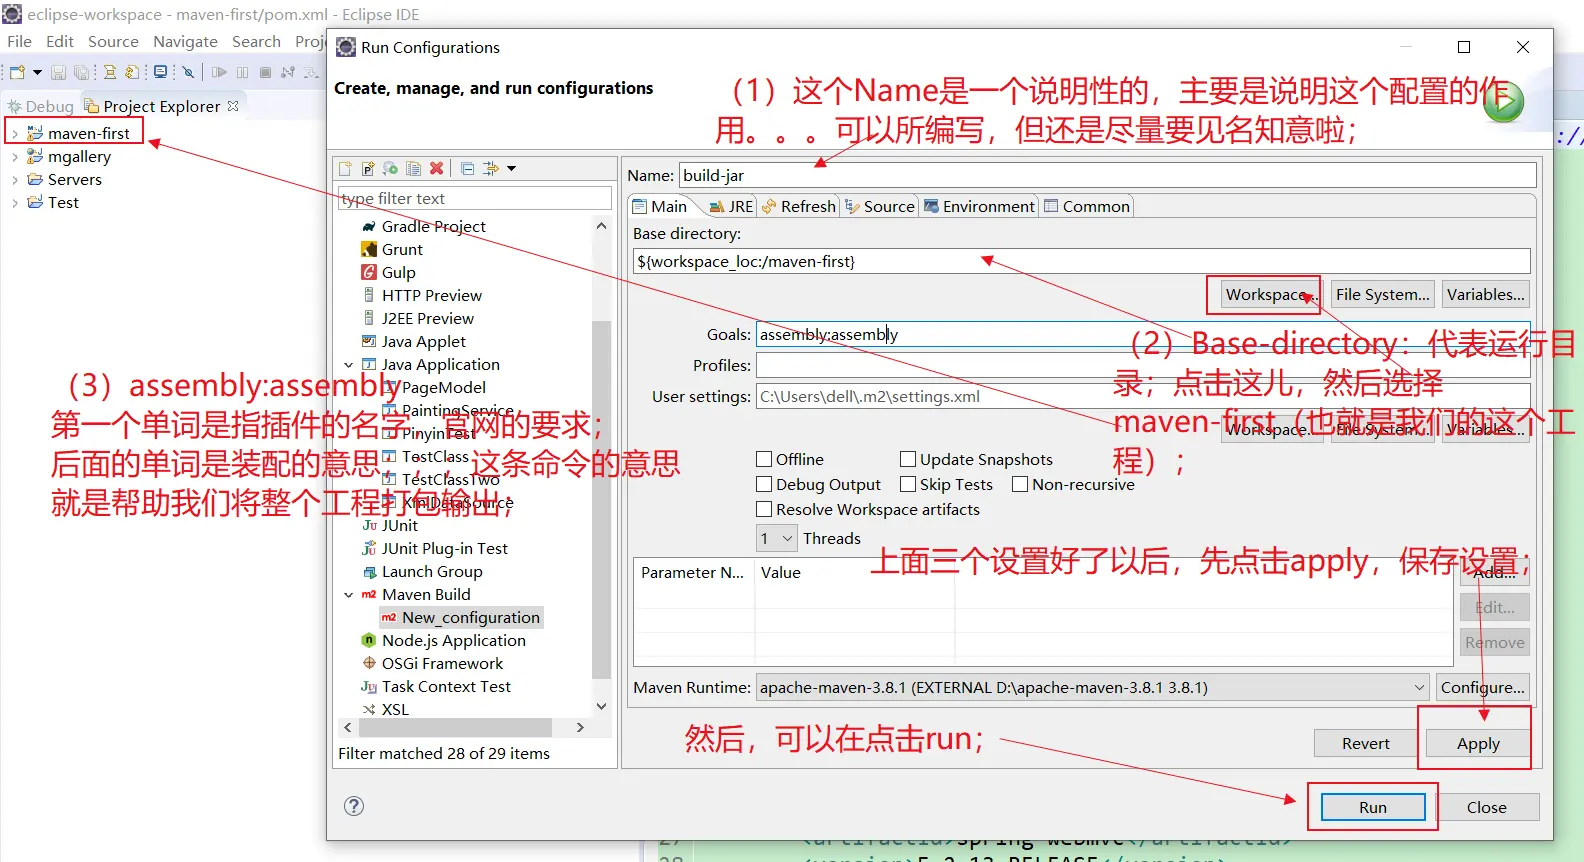1584x862 pixels.
Task: Click the Save All icon in Eclipse toolbar
Action: [81, 72]
